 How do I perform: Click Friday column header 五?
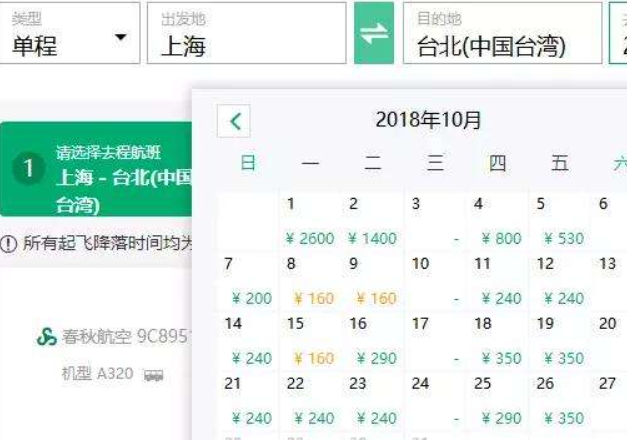[560, 163]
